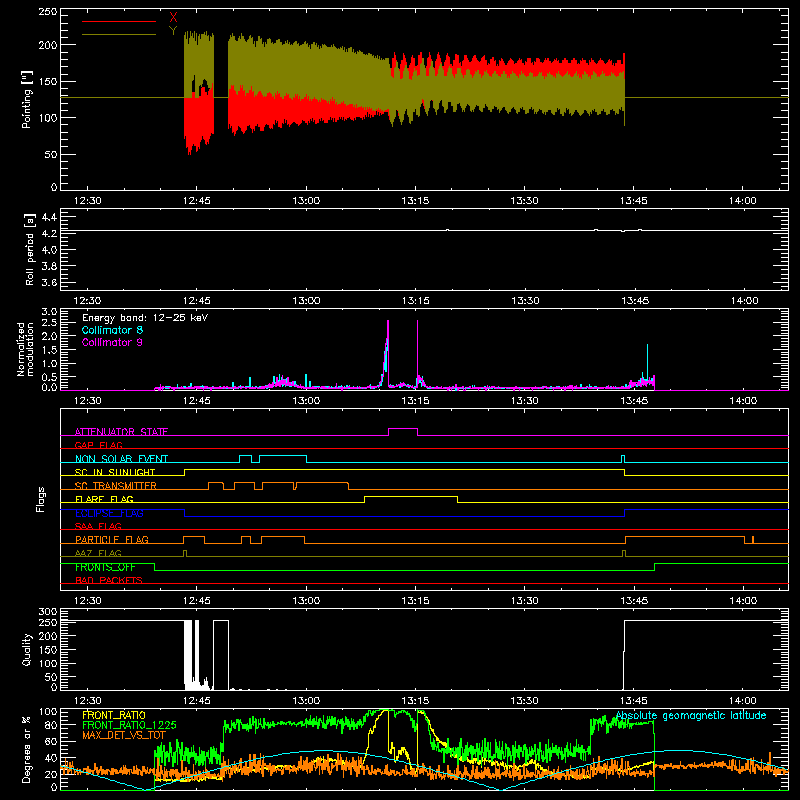The height and width of the screenshot is (800, 800).
Task: Click the 3.6 tick on Roll period axis
Action: pyautogui.click(x=49, y=283)
